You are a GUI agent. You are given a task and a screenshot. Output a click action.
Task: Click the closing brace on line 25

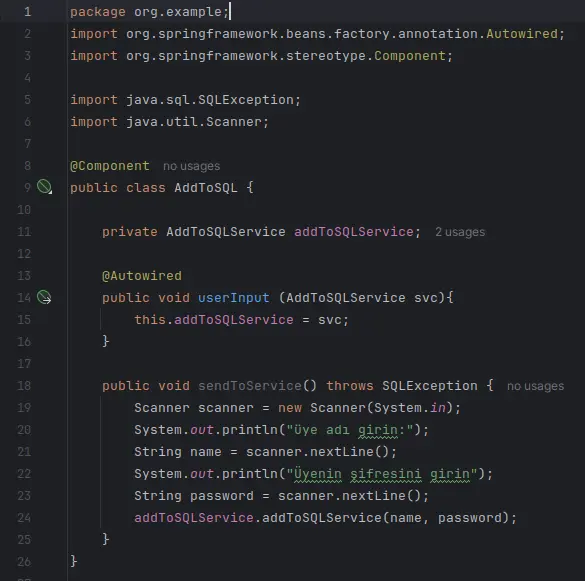click(x=106, y=539)
